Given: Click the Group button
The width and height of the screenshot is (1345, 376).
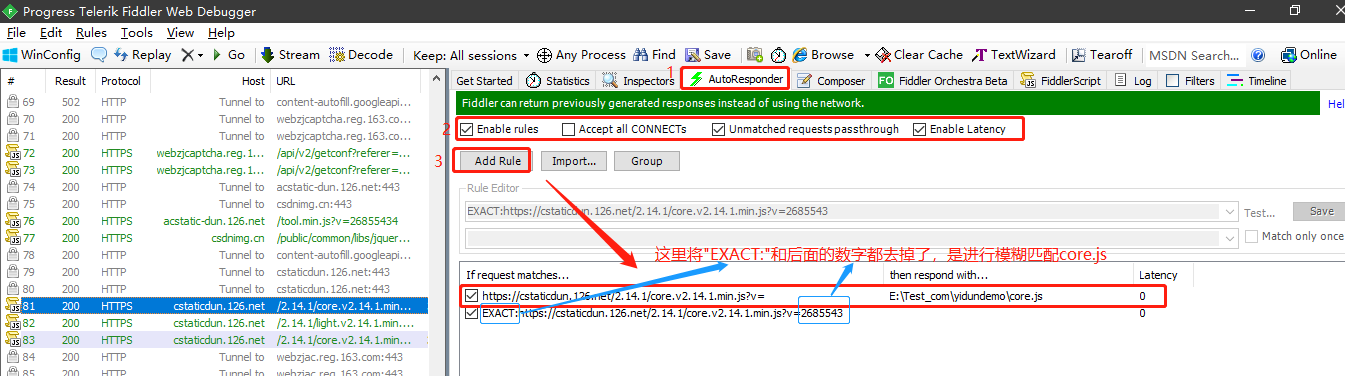Looking at the screenshot, I should click(x=647, y=161).
